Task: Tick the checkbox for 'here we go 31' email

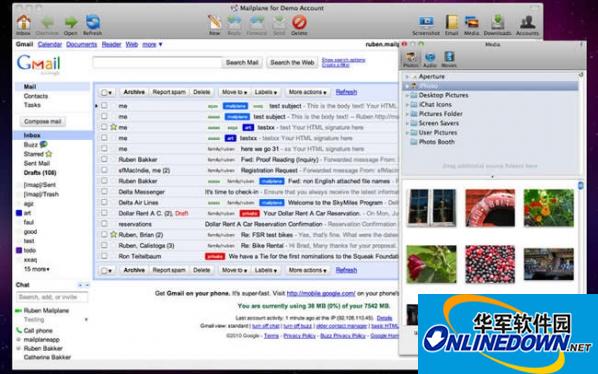Action: [104, 148]
